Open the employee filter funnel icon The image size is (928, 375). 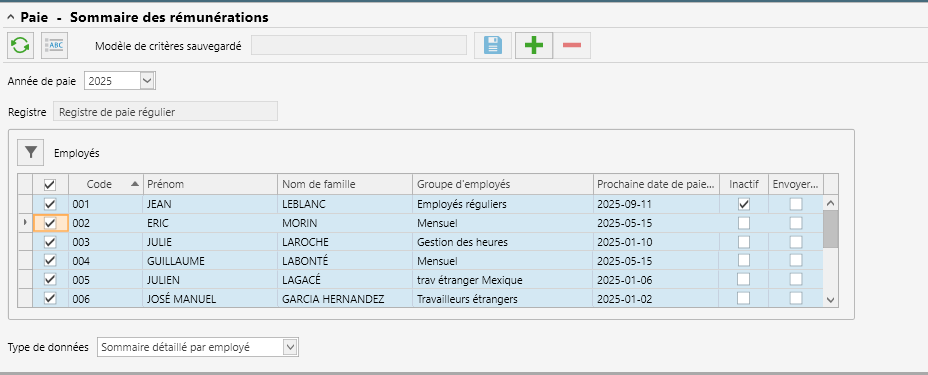click(31, 153)
